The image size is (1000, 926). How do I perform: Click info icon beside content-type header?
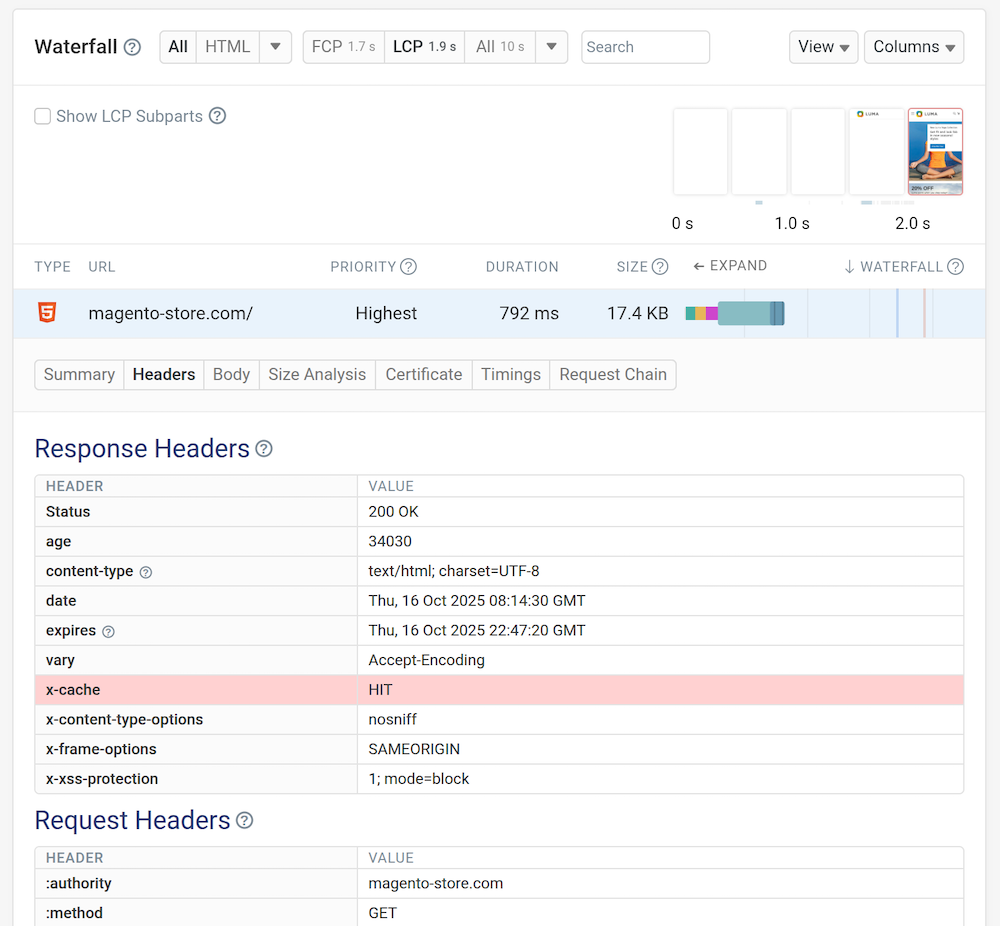[x=146, y=572]
